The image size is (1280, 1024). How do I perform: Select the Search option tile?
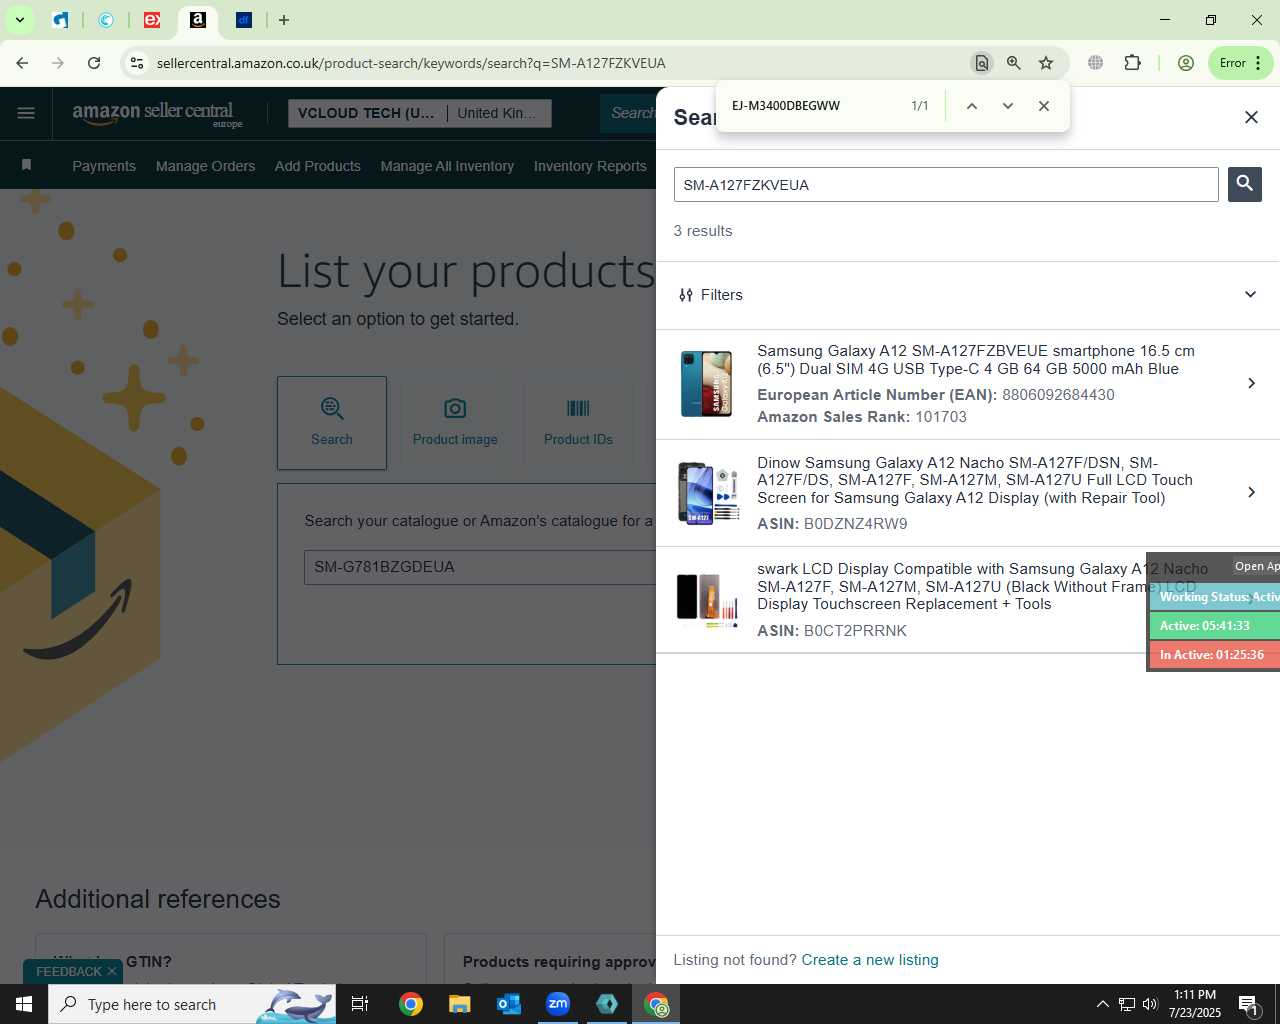click(332, 423)
